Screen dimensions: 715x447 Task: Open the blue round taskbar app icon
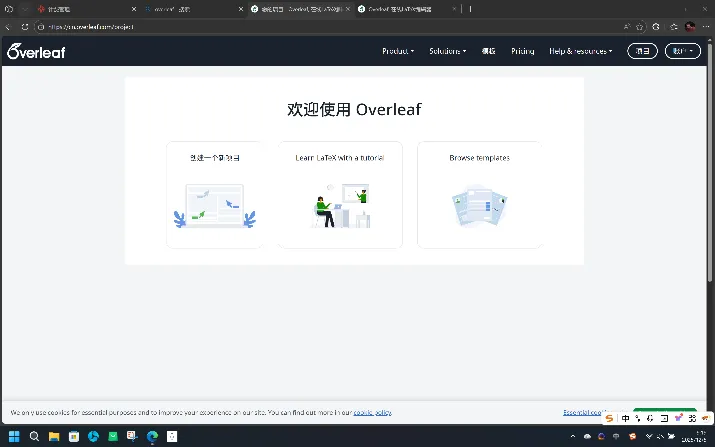tap(93, 437)
